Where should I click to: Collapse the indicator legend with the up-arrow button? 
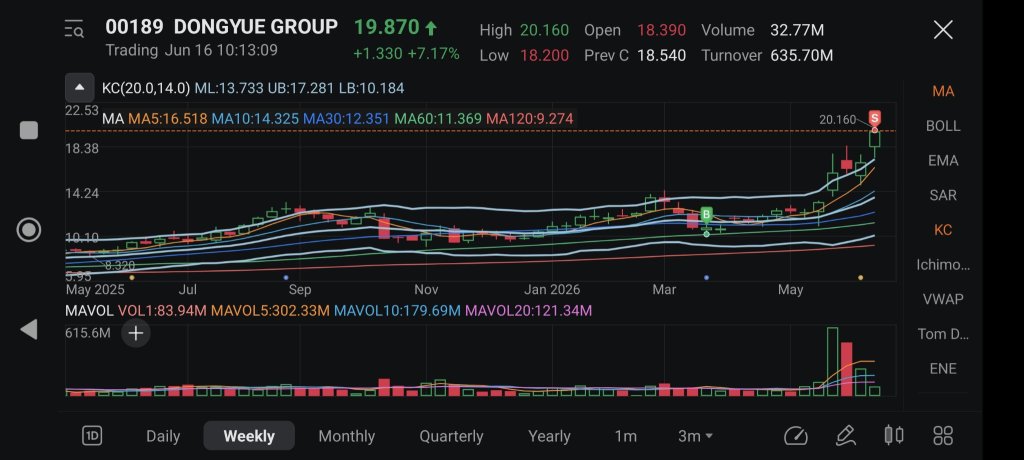coord(80,88)
